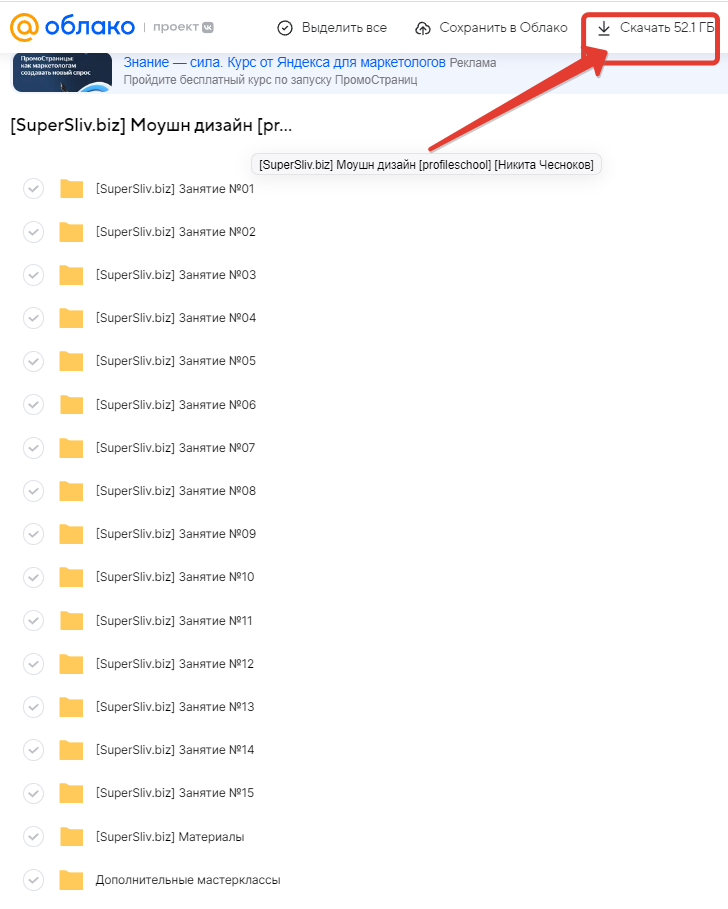The height and width of the screenshot is (909, 728).
Task: Click folder icon of Занятие №01
Action: coord(71,188)
